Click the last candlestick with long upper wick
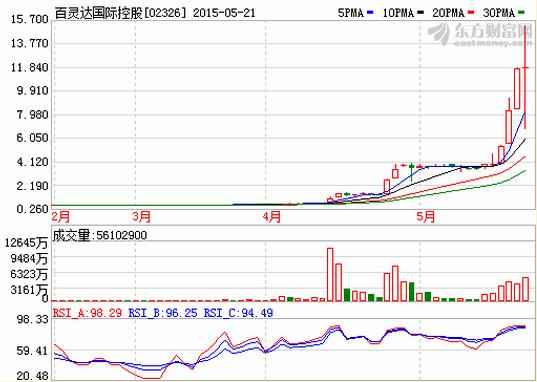 525,77
